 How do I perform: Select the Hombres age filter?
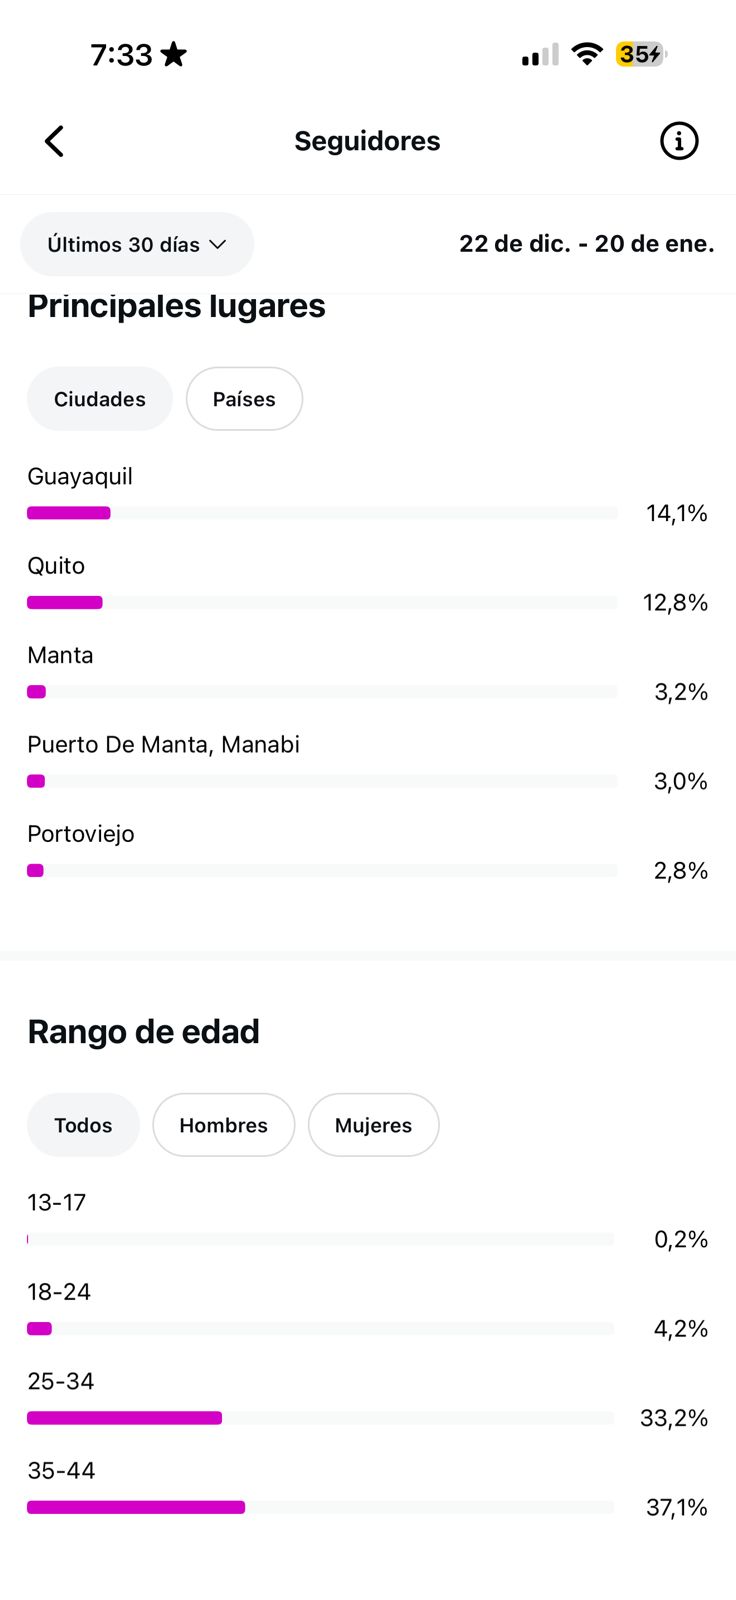223,1125
